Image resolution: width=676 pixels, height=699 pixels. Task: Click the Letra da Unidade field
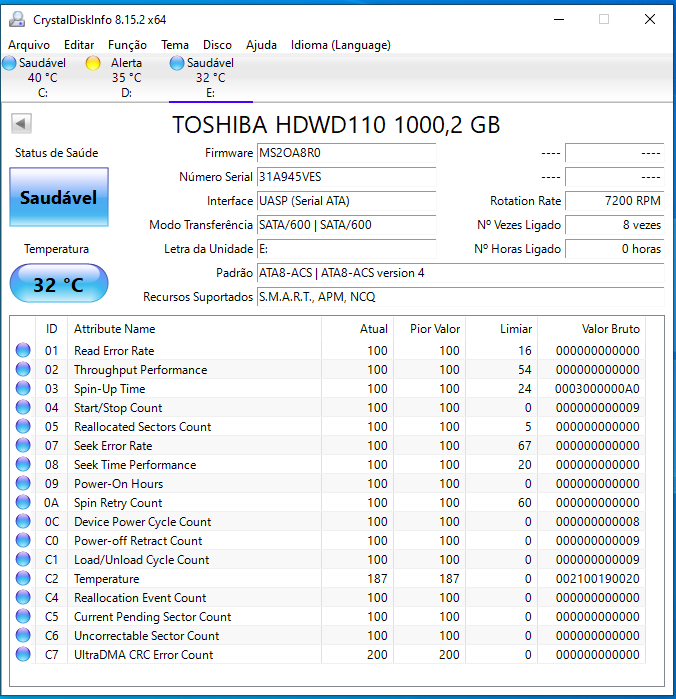pos(346,249)
